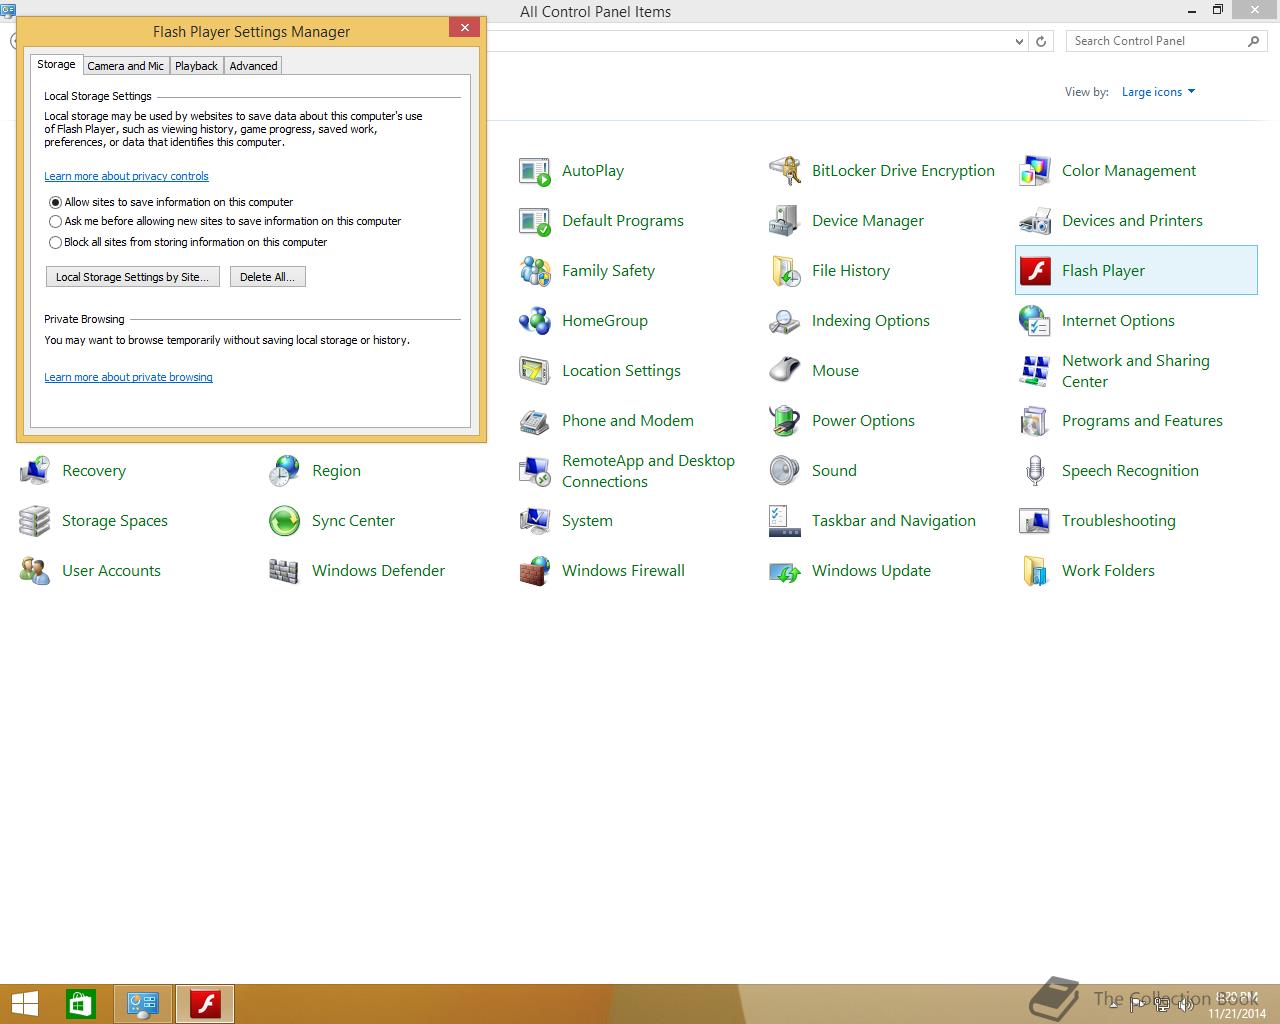1280x1024 pixels.
Task: Open Learn more about privacy controls link
Action: click(126, 176)
